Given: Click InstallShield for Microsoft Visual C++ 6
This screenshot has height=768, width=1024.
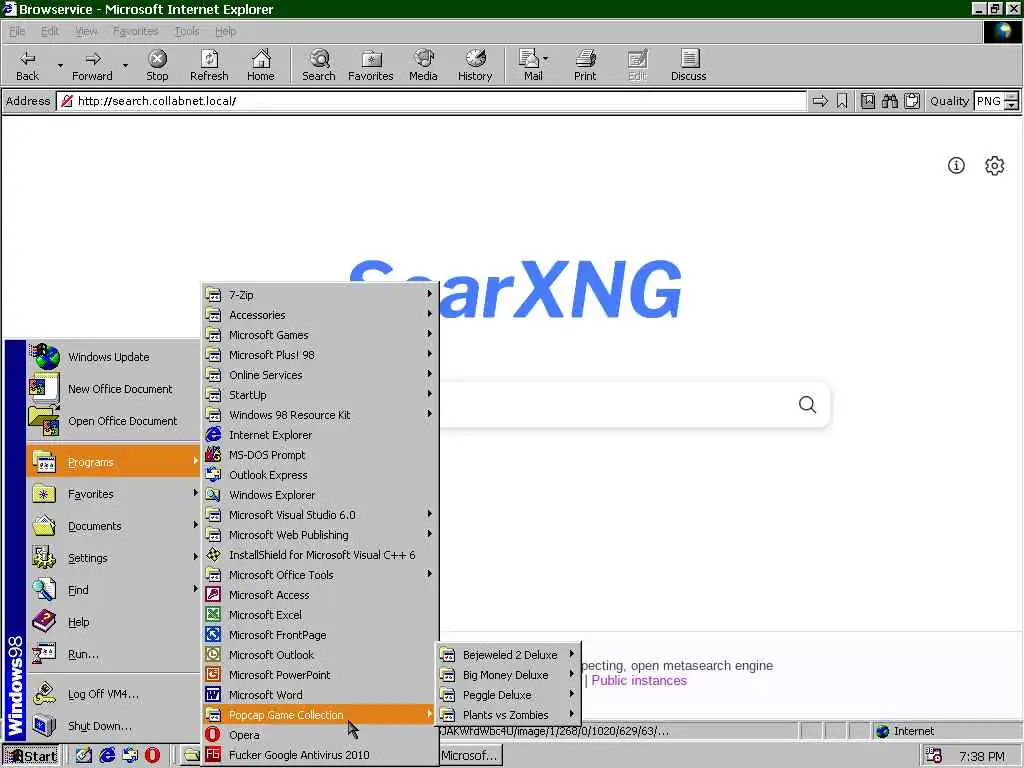Looking at the screenshot, I should coord(320,555).
